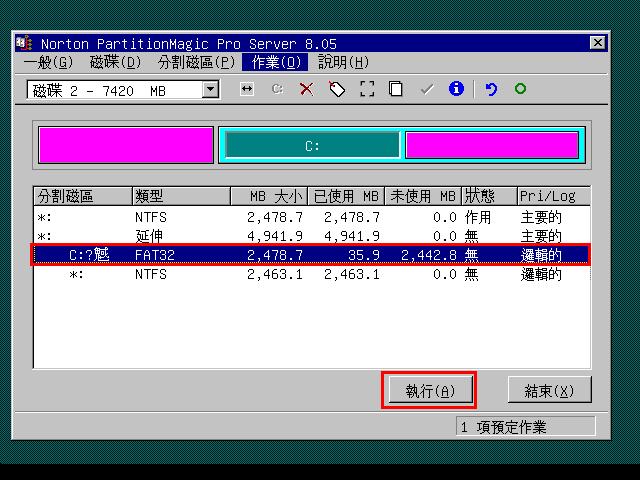Open partition info with the blue i icon
The width and height of the screenshot is (640, 480).
pos(456,89)
